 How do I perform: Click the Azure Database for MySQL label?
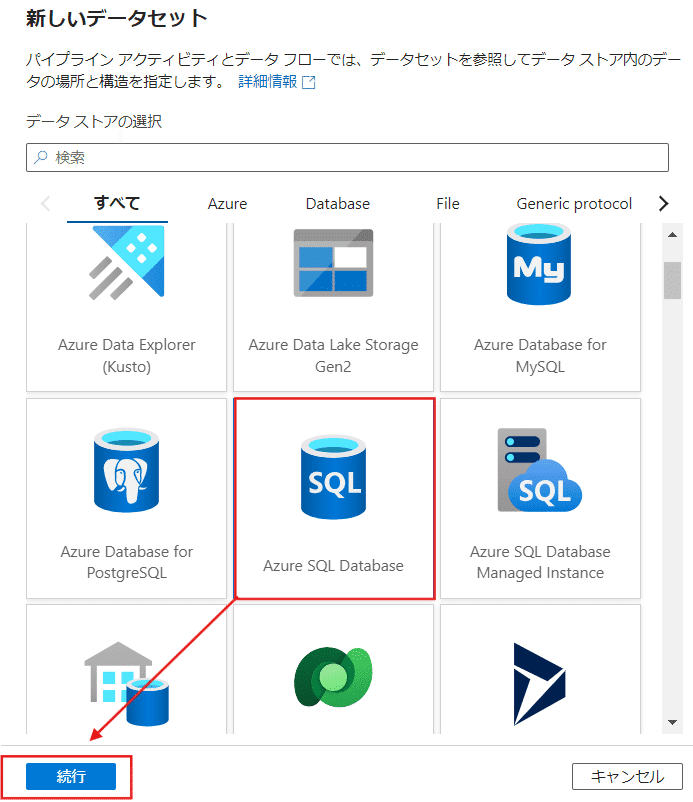pos(540,355)
